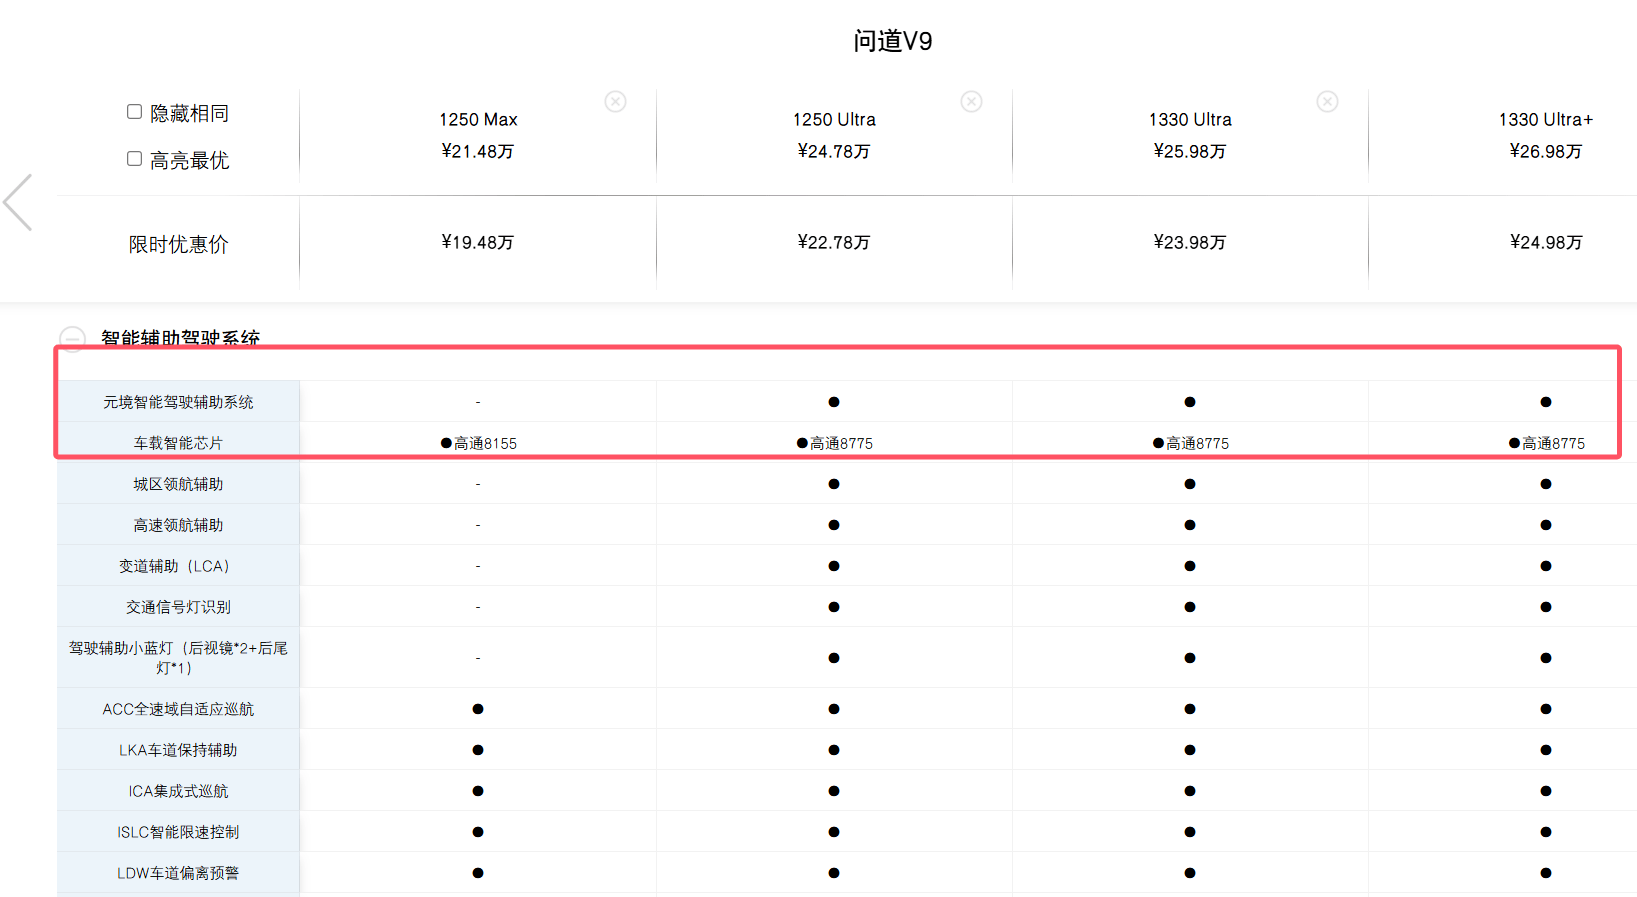Select the 1250 Max model name
The height and width of the screenshot is (897, 1637).
point(478,119)
